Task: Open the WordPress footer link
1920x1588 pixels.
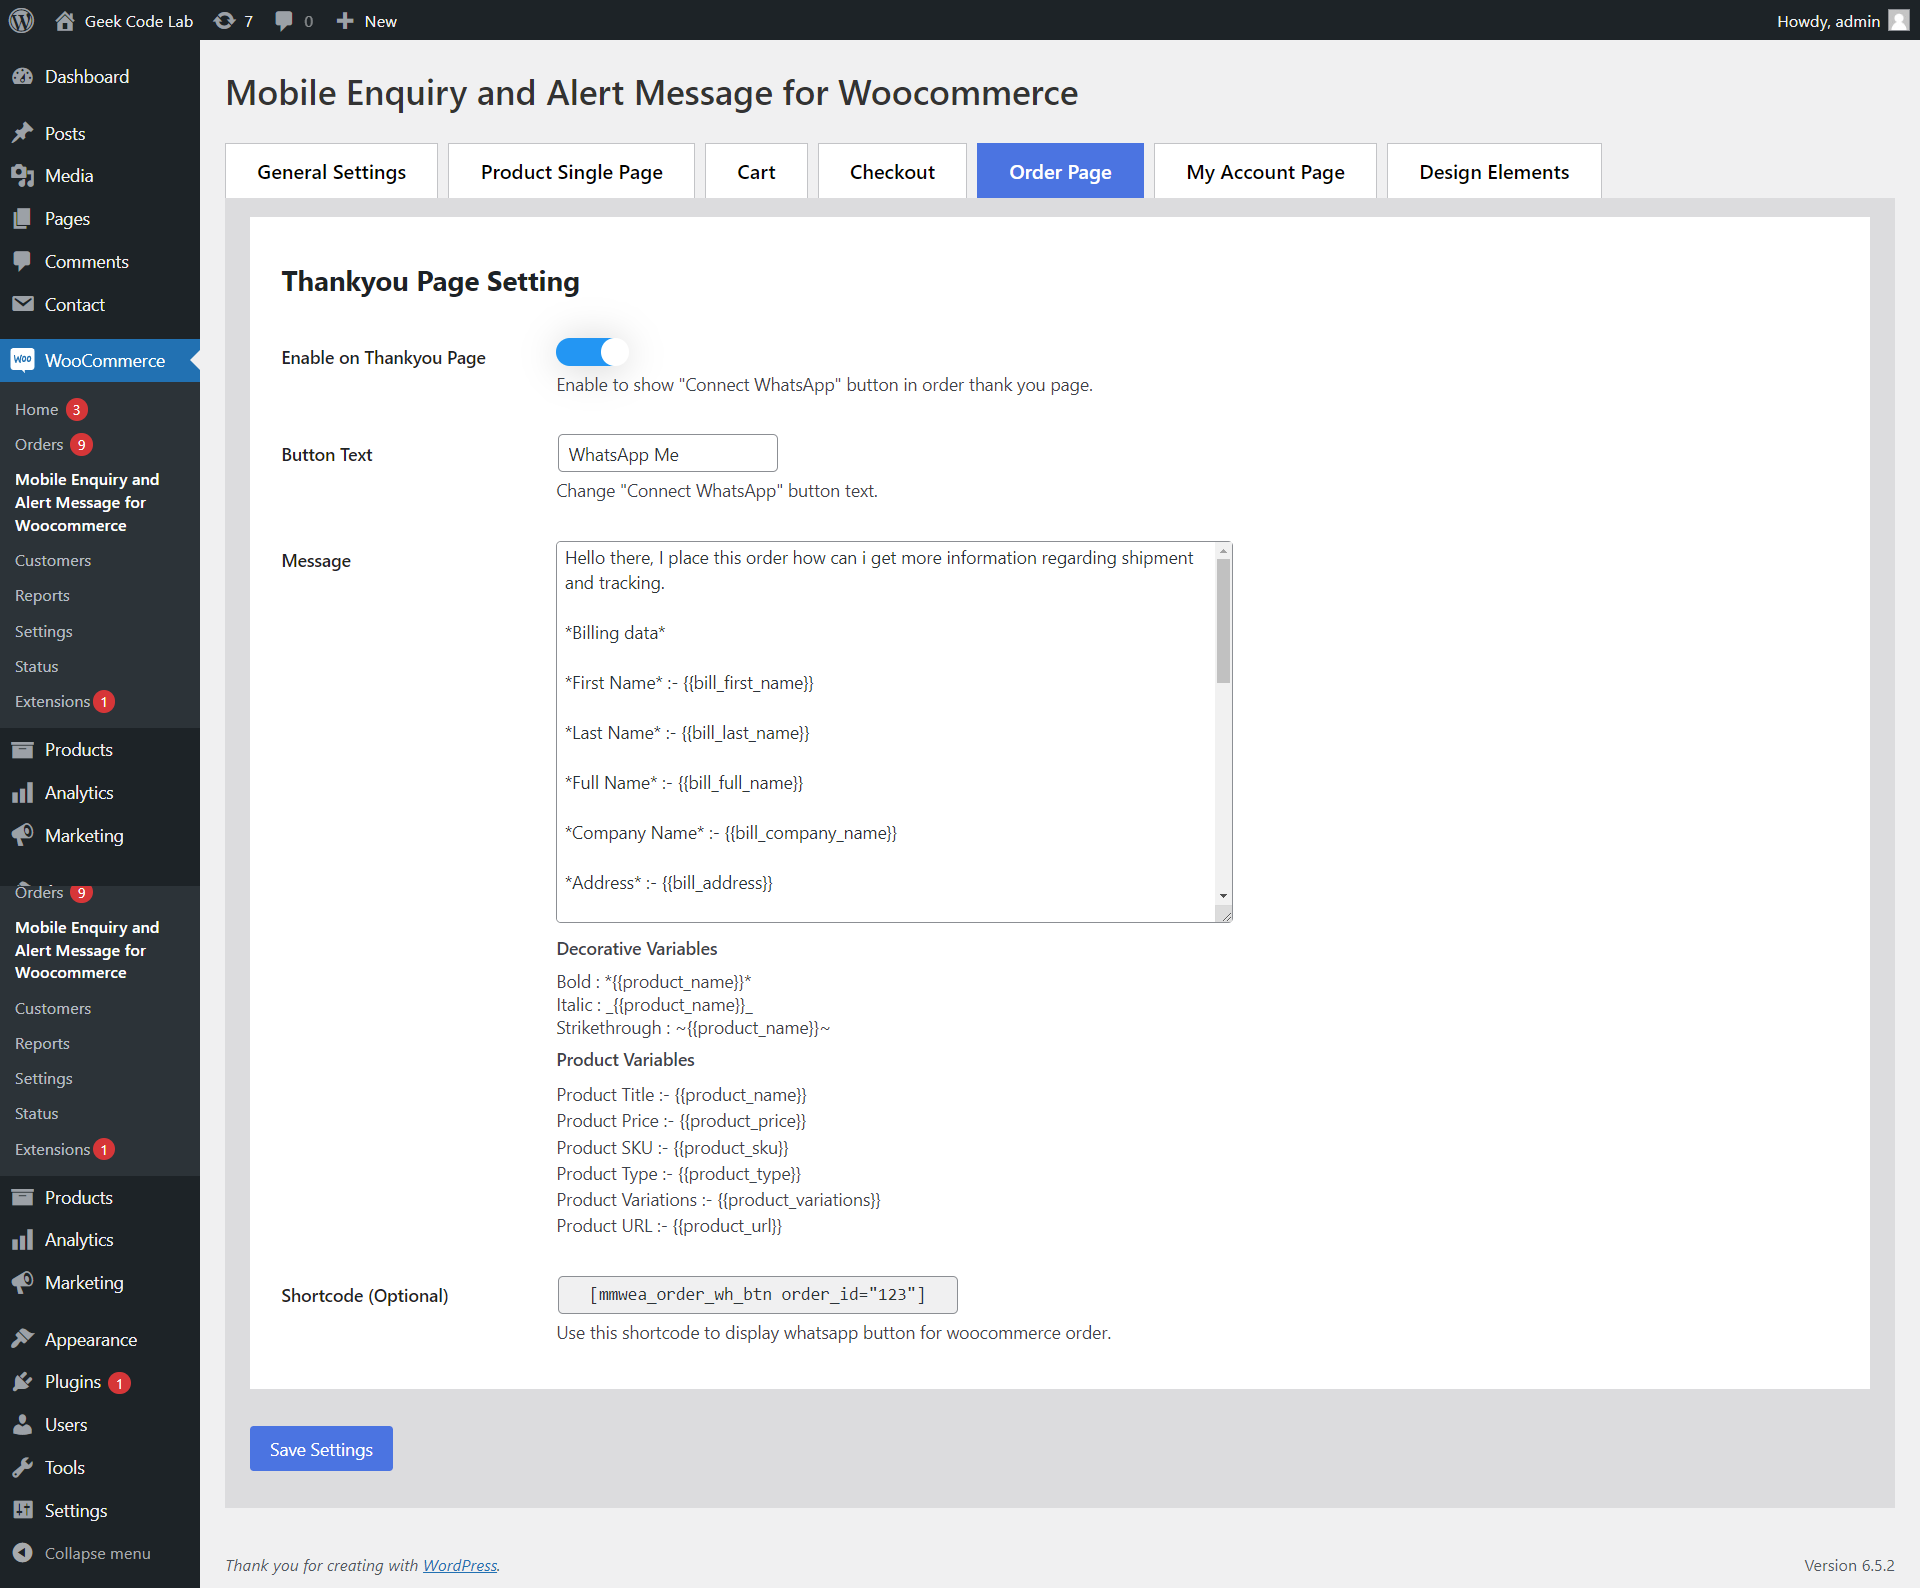Action: 460,1566
